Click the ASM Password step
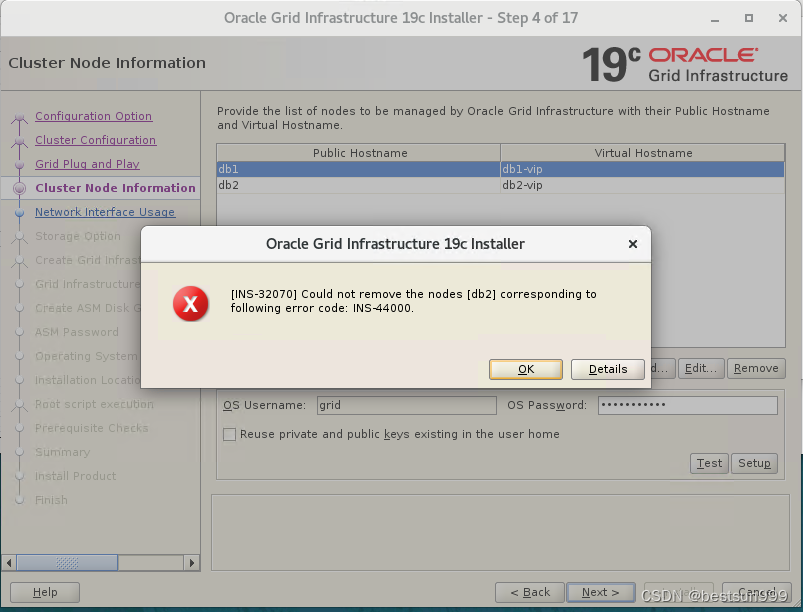This screenshot has width=803, height=612. (77, 332)
